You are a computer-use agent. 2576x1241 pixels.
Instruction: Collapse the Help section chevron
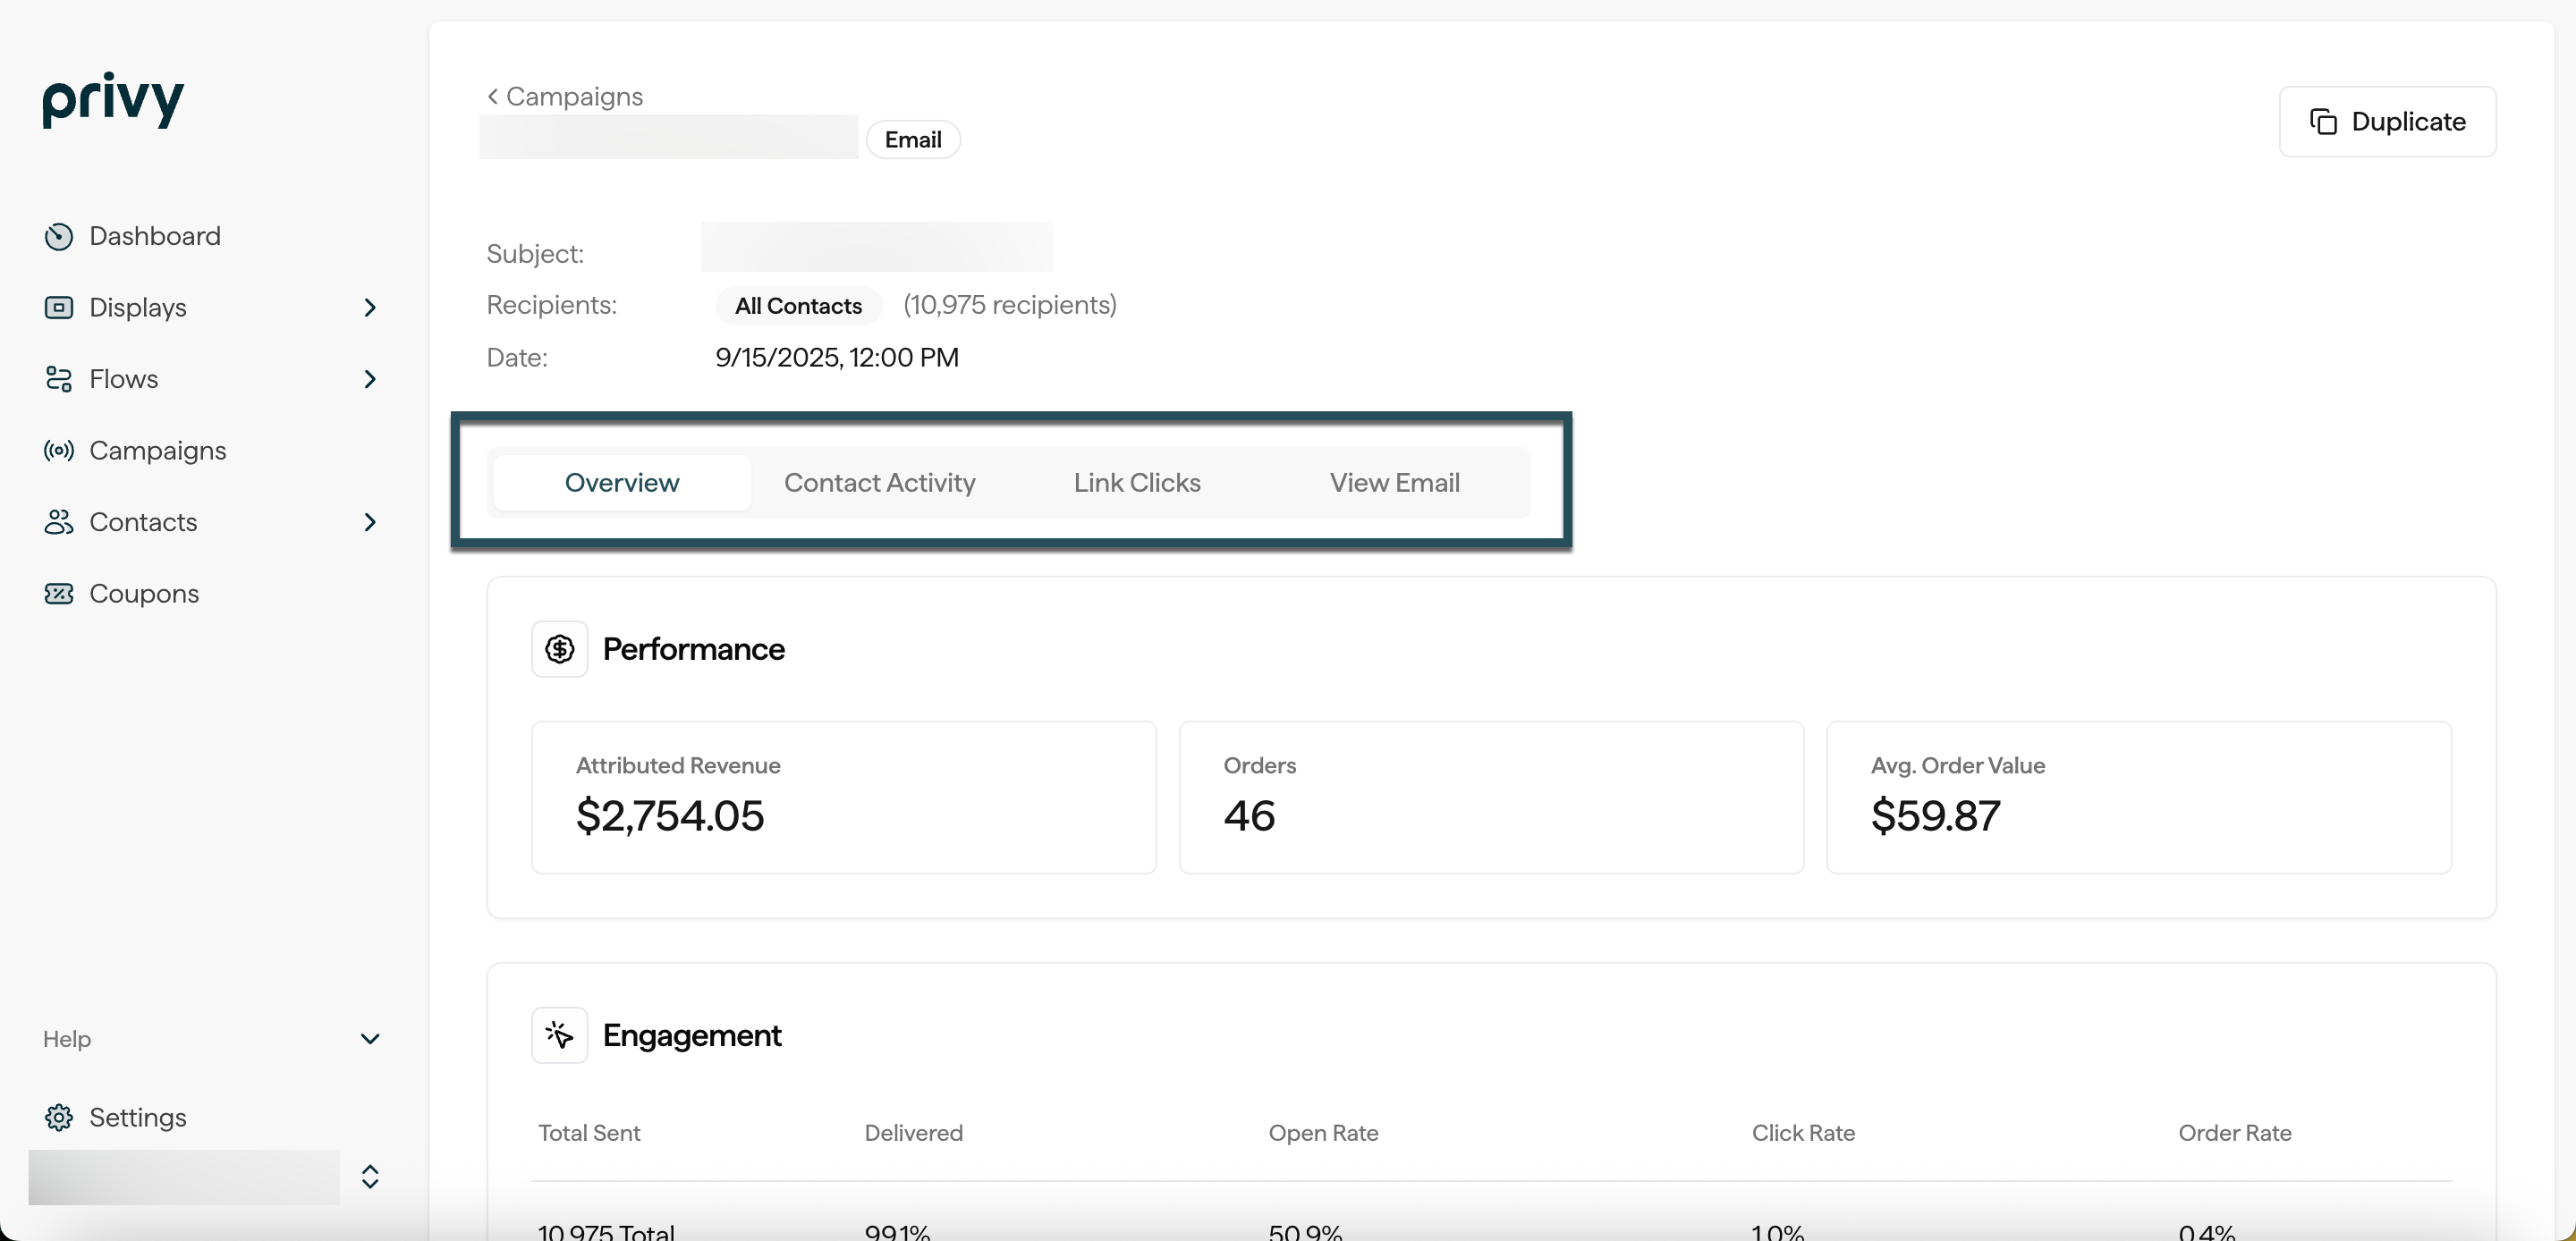tap(370, 1039)
